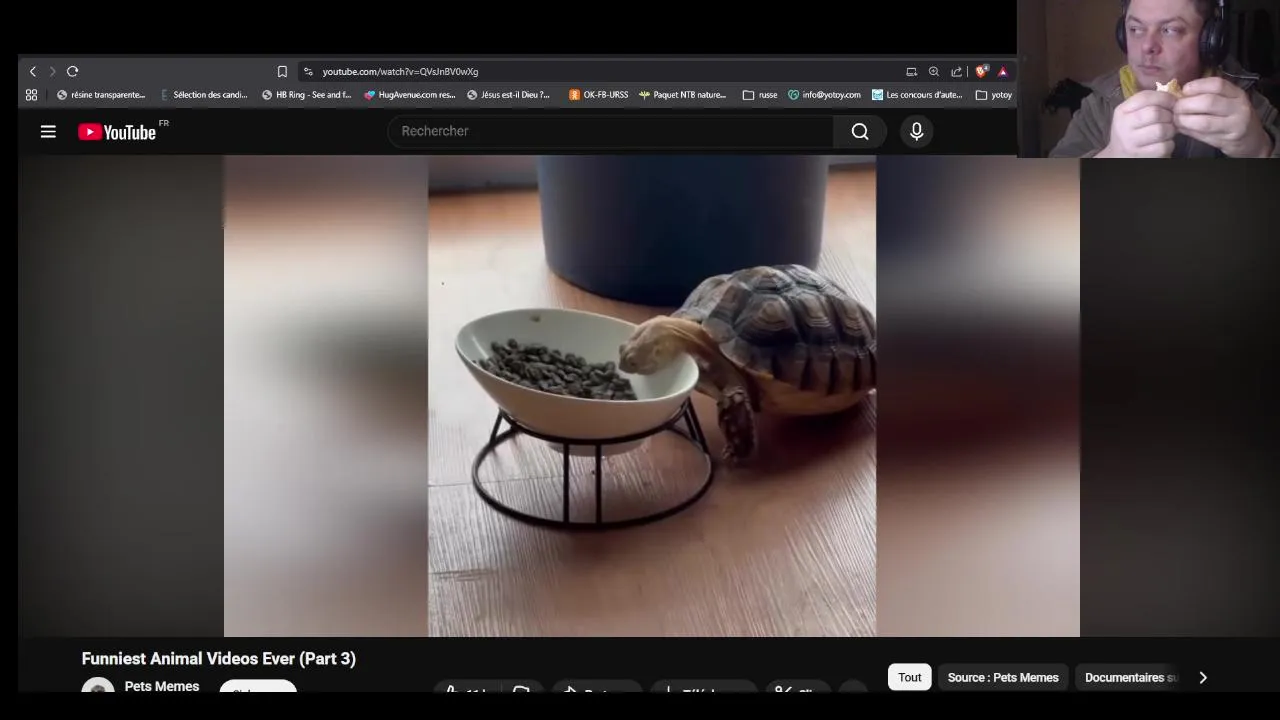
Task: Click the video title 'Funniest Animal Videos Ever (Part 3)'
Action: pyautogui.click(x=219, y=659)
